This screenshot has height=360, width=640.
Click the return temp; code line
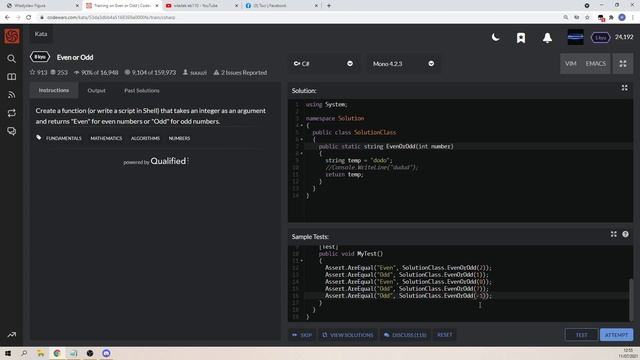click(x=344, y=174)
